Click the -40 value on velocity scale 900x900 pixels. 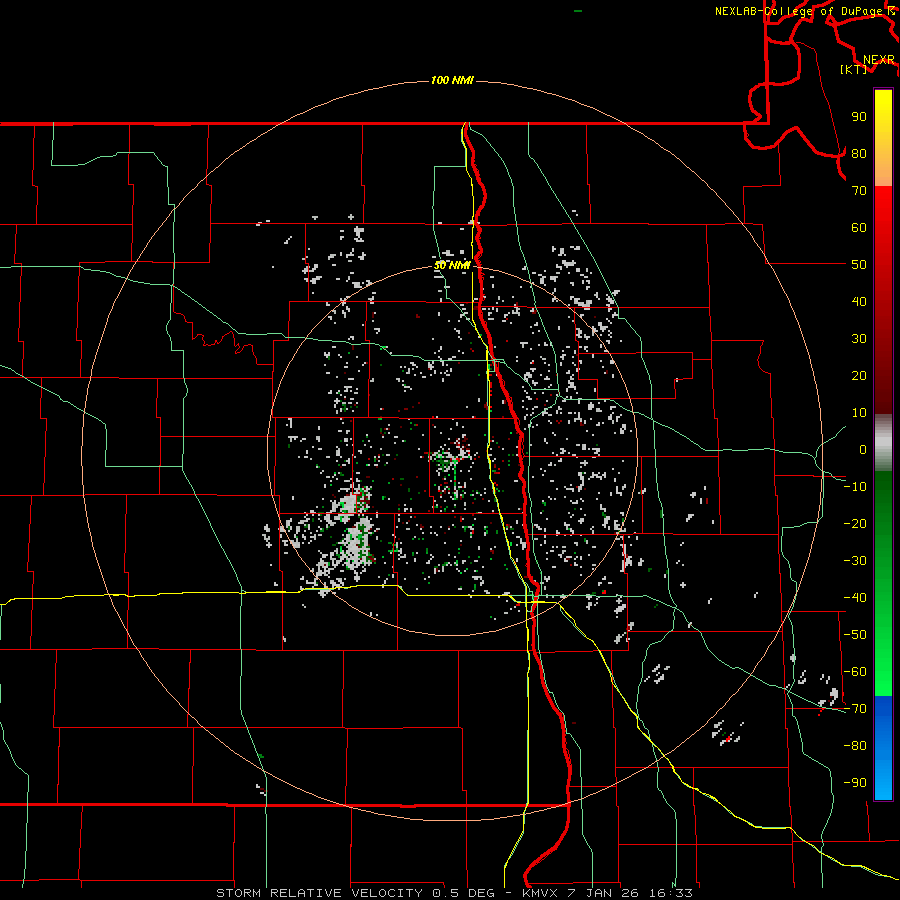click(x=855, y=598)
